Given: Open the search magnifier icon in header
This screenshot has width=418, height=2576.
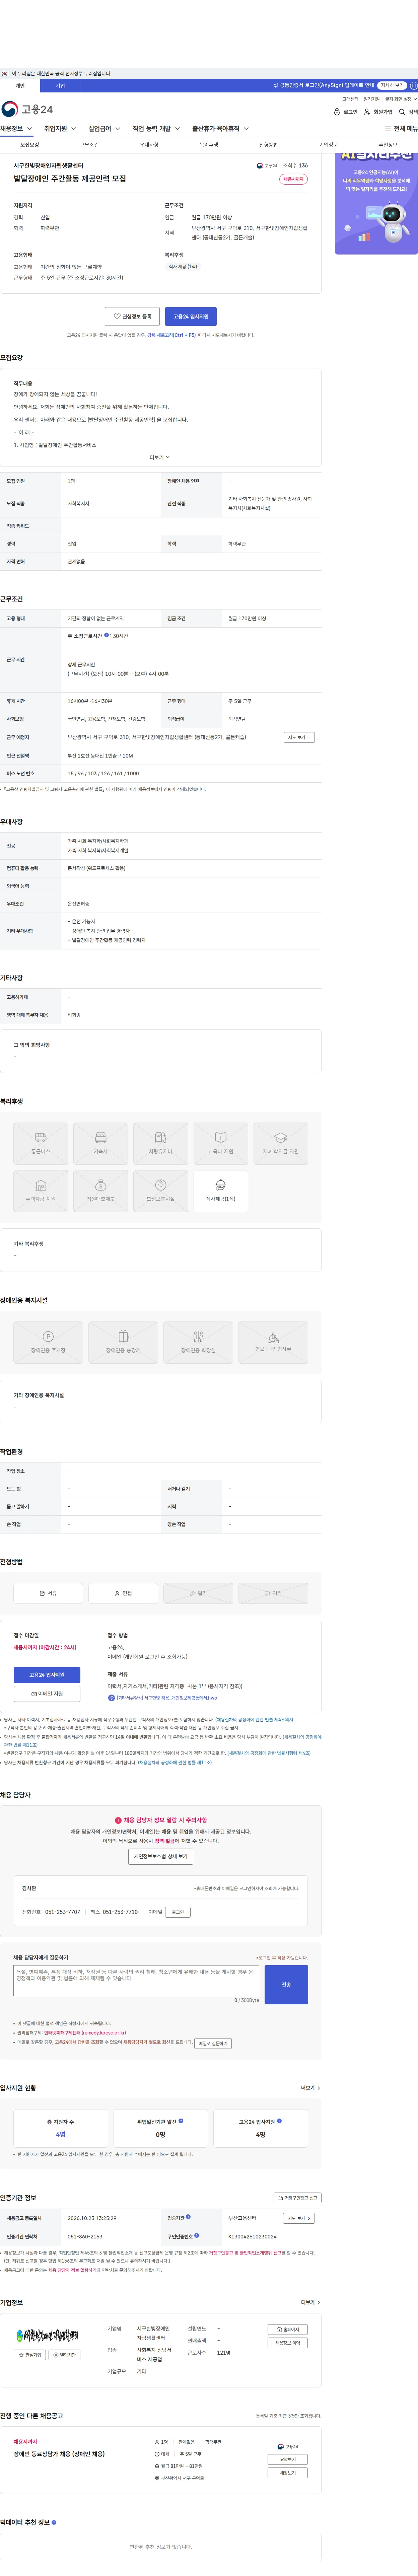Looking at the screenshot, I should click(x=402, y=112).
